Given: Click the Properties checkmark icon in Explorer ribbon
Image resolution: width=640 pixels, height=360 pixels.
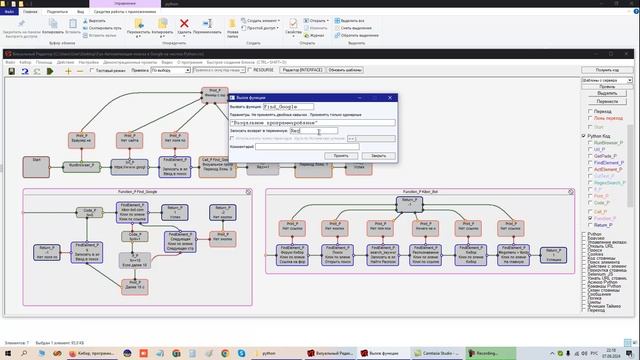Looking at the screenshot, I should coord(293,23).
